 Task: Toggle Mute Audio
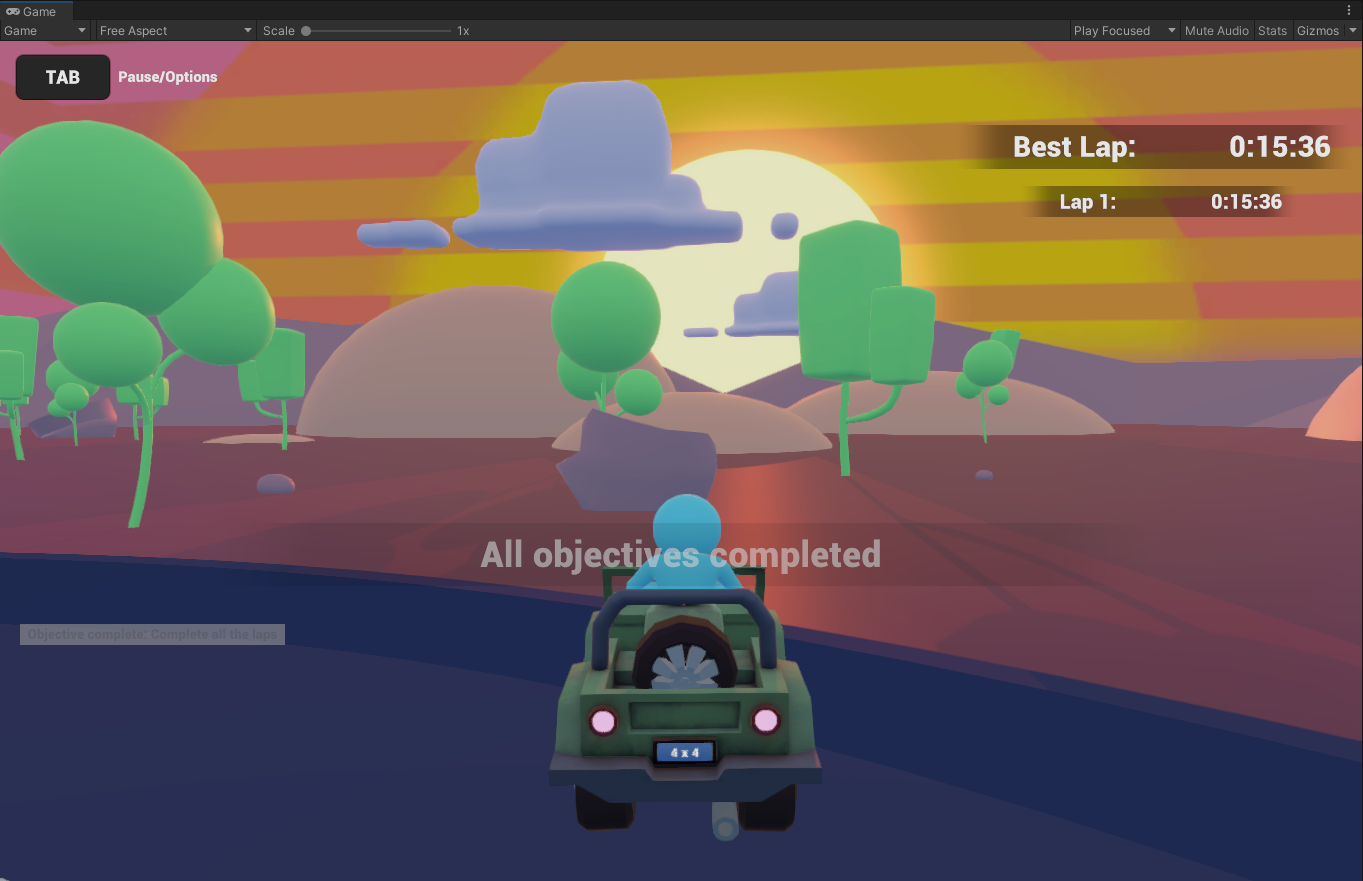(1216, 30)
